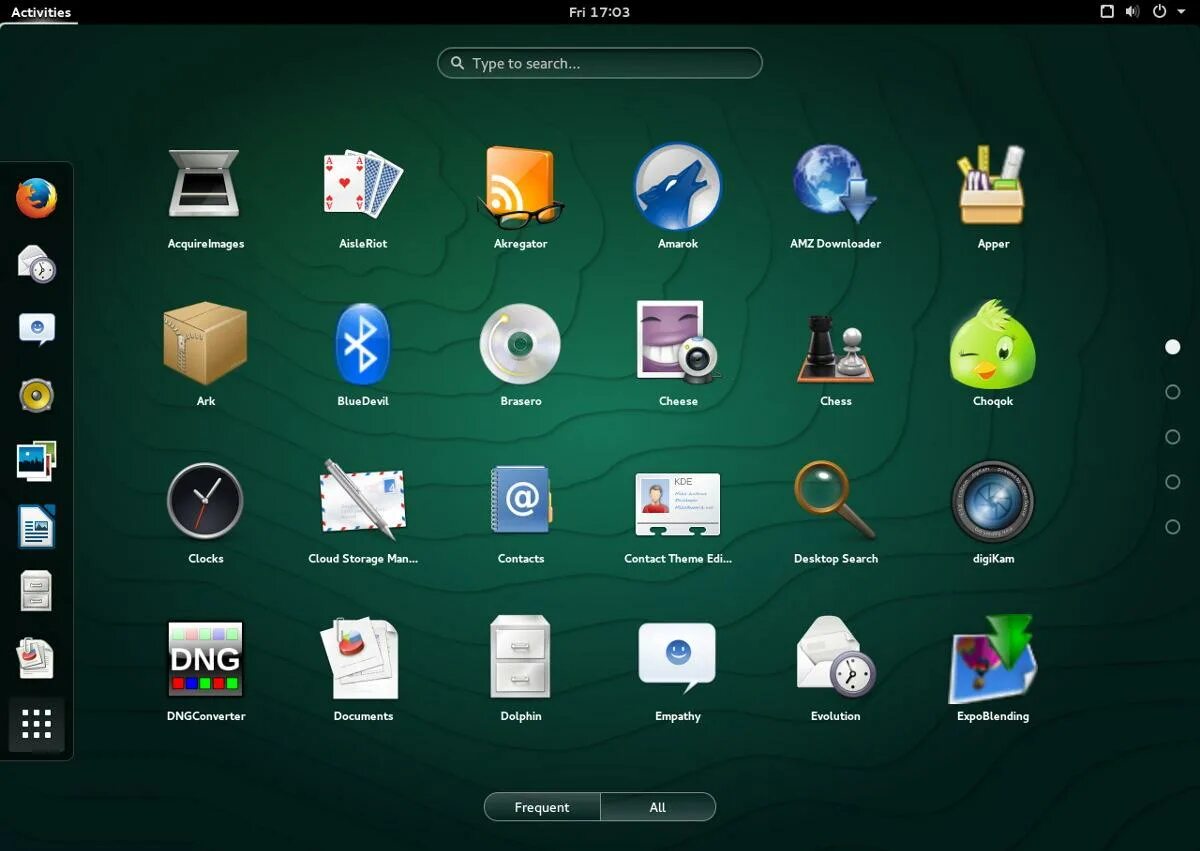This screenshot has height=851, width=1200.
Task: Open the photo viewer from the dash
Action: click(x=36, y=461)
